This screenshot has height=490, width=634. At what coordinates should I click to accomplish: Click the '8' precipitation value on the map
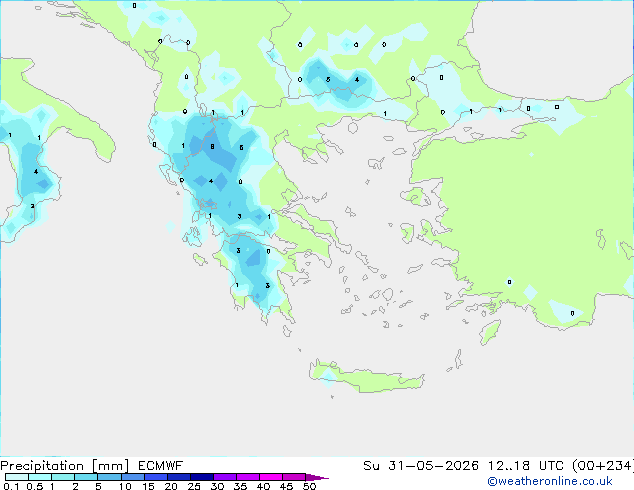point(212,147)
